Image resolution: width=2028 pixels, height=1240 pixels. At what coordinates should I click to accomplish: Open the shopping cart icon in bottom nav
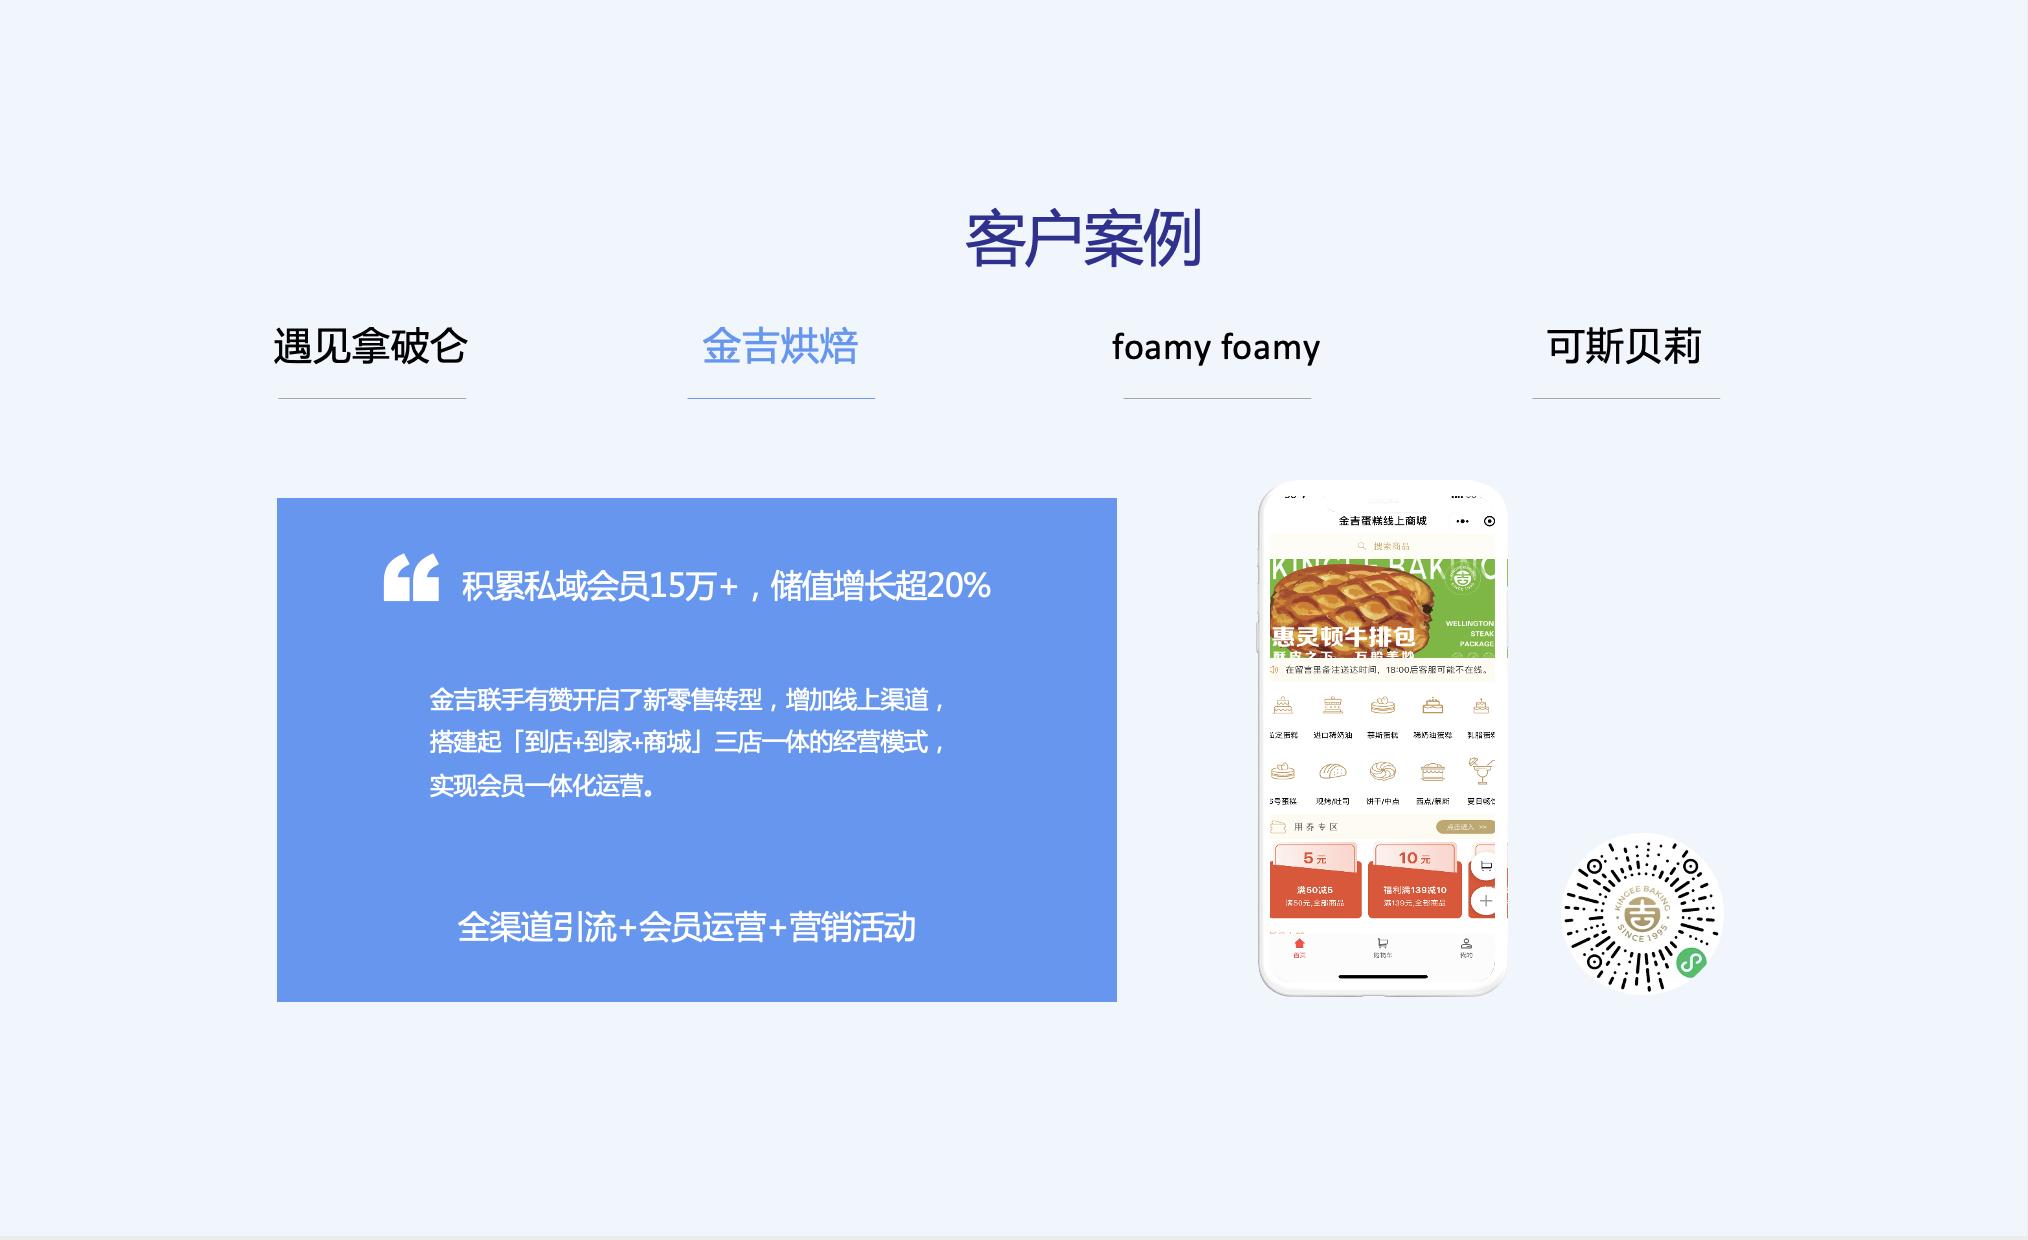(x=1381, y=946)
